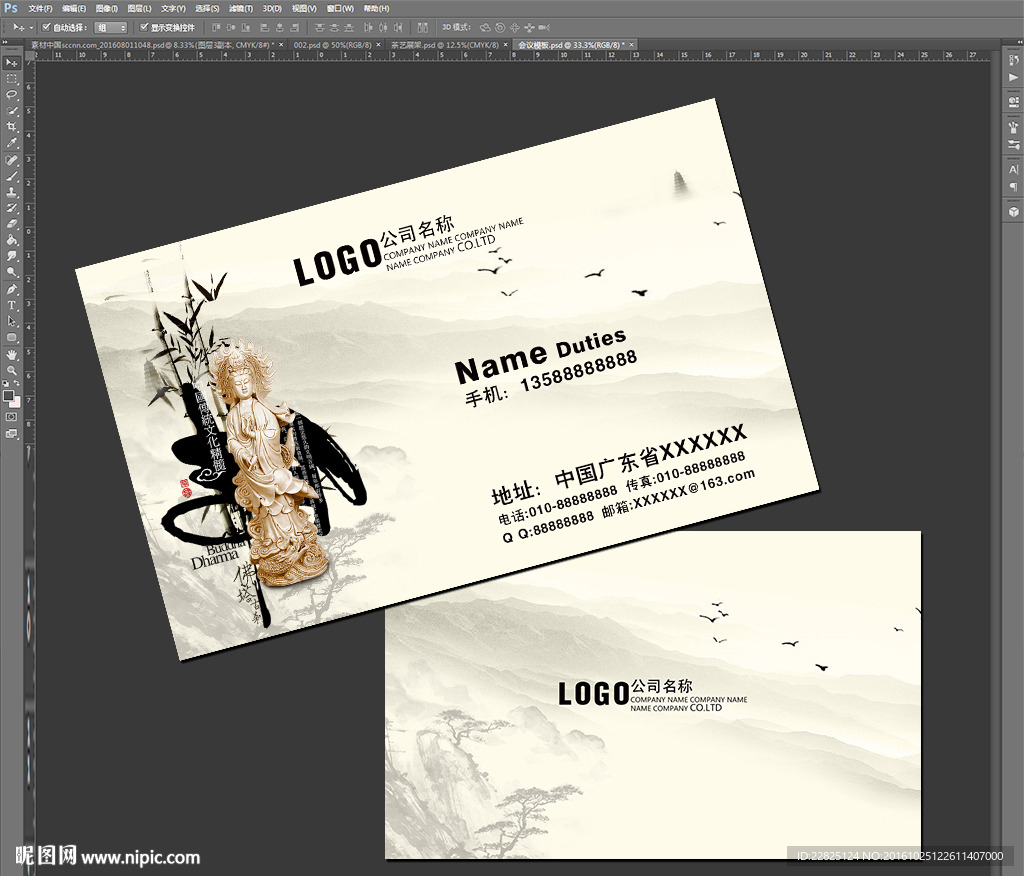Open the Brush settings panel icon
This screenshot has height=876, width=1024.
point(1014,144)
